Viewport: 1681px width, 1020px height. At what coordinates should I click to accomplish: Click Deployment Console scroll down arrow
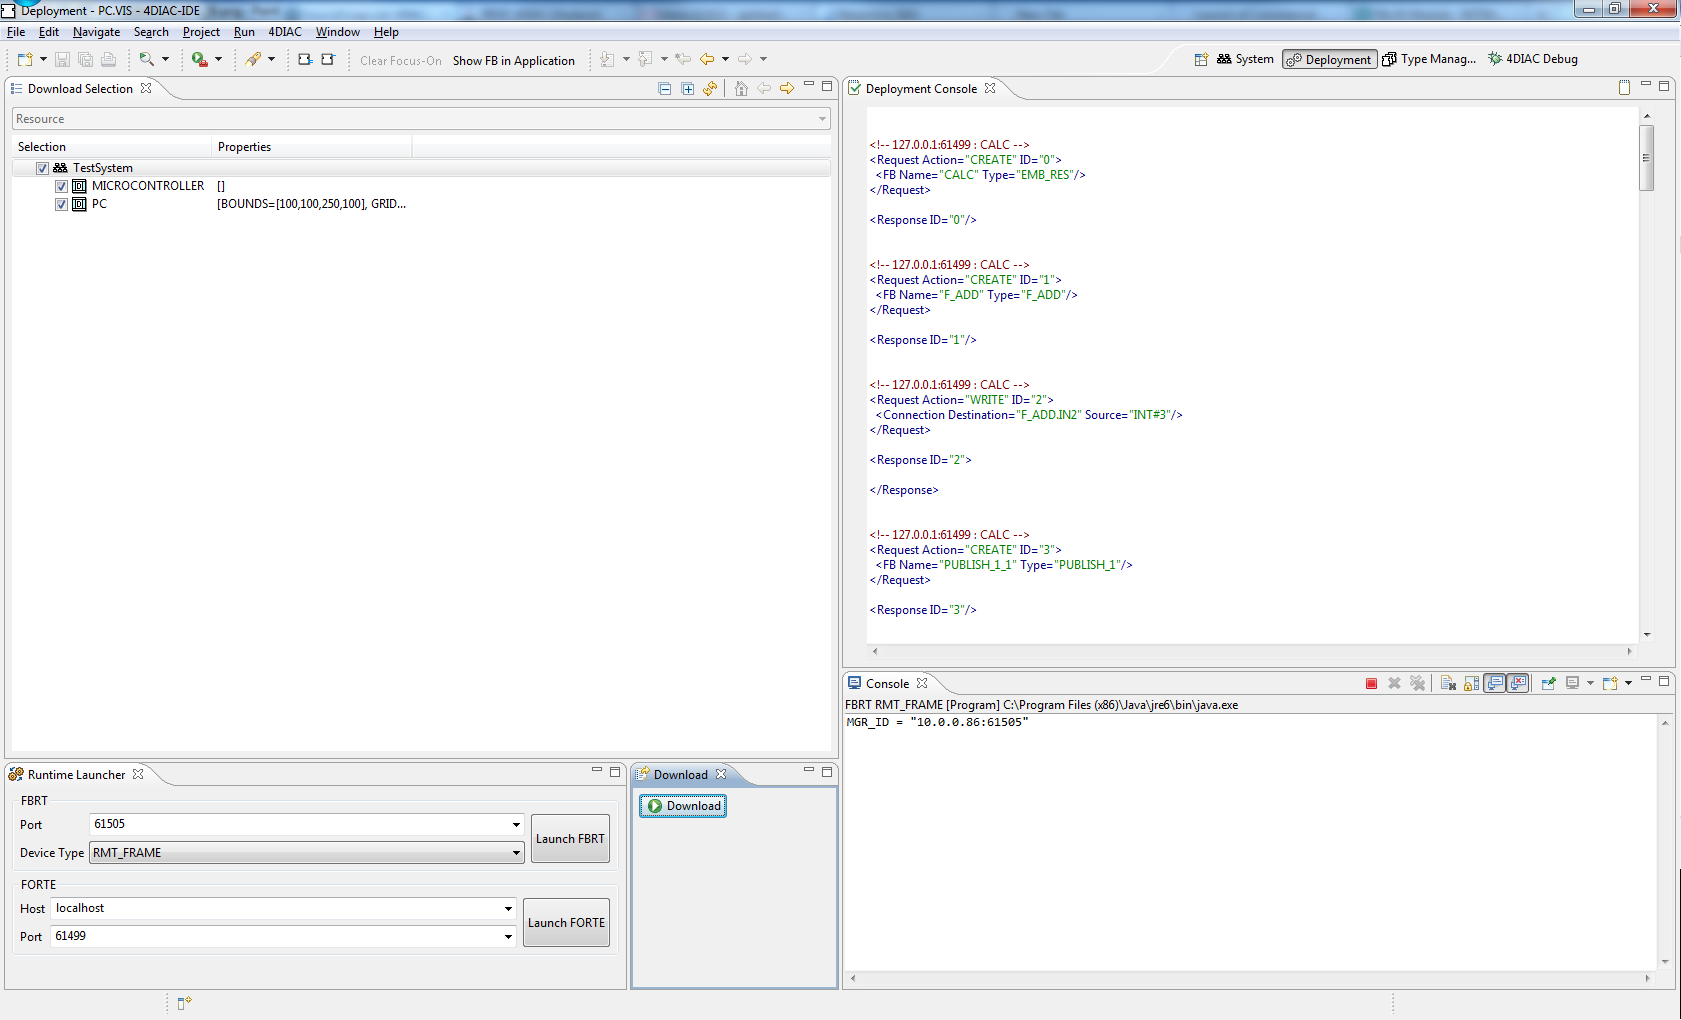pyautogui.click(x=1646, y=634)
